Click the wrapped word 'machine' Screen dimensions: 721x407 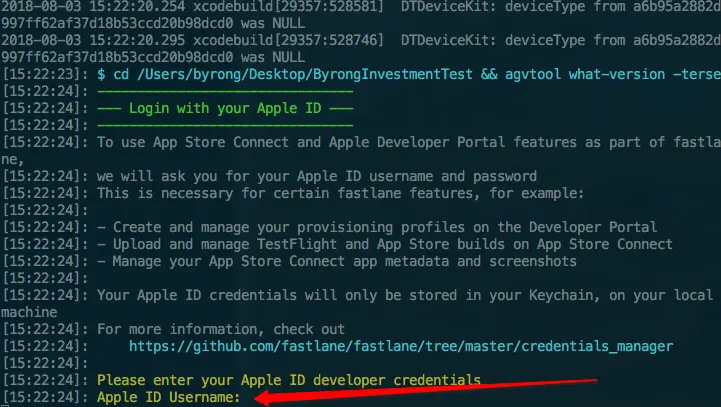pyautogui.click(x=29, y=312)
